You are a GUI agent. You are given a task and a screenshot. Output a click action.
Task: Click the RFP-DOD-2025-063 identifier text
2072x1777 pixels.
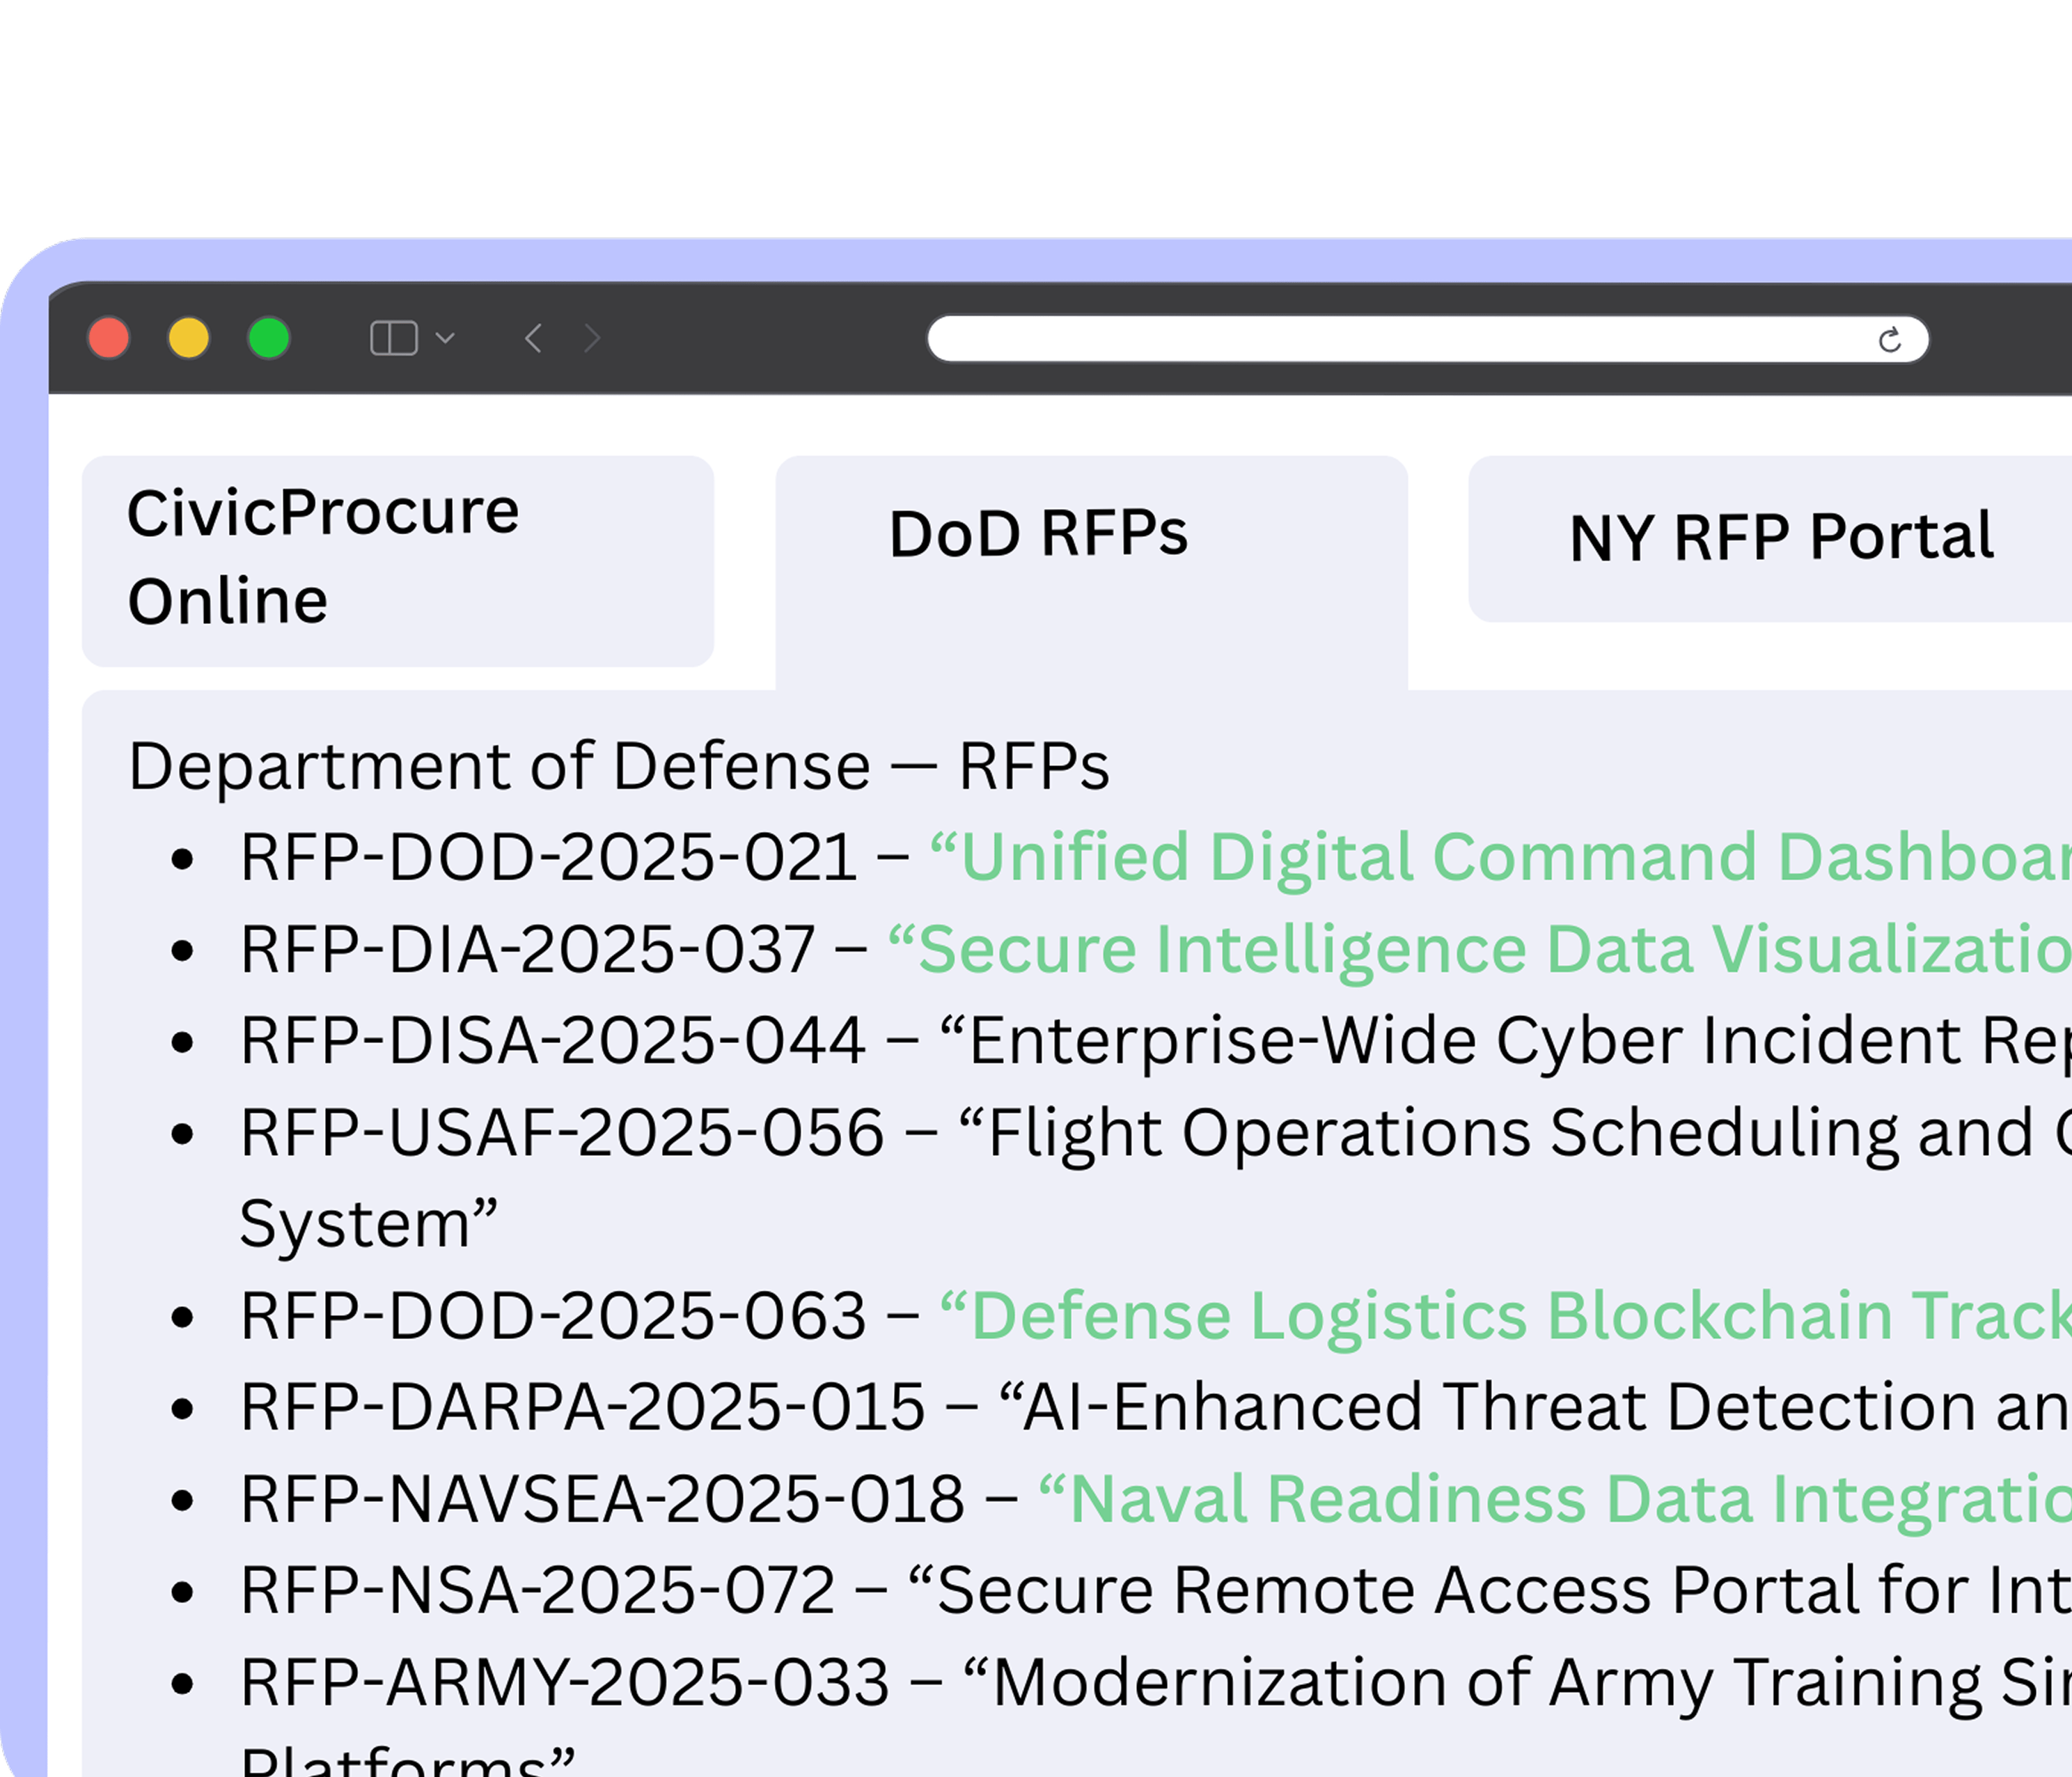click(x=553, y=1316)
